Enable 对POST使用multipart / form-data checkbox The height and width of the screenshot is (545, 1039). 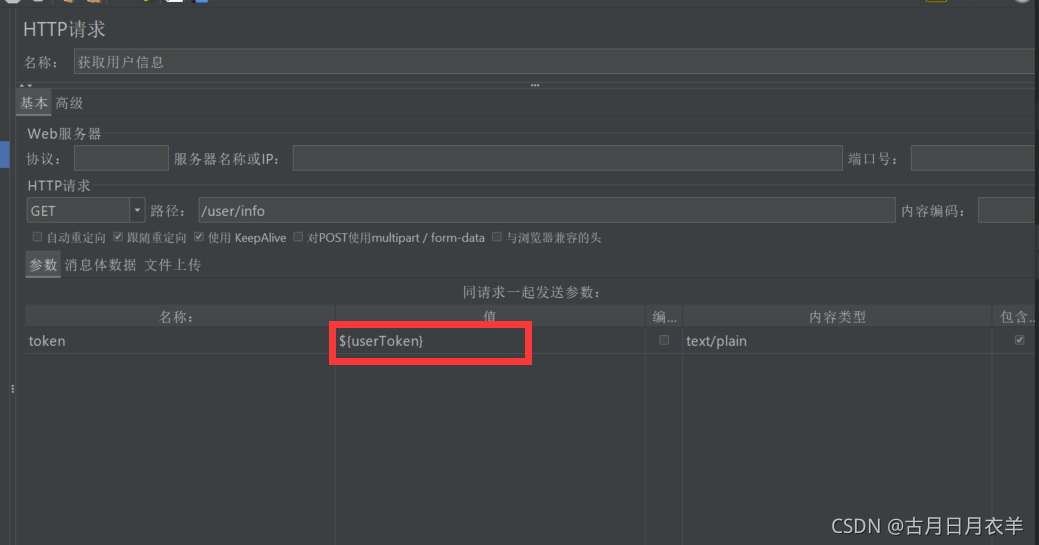(298, 237)
